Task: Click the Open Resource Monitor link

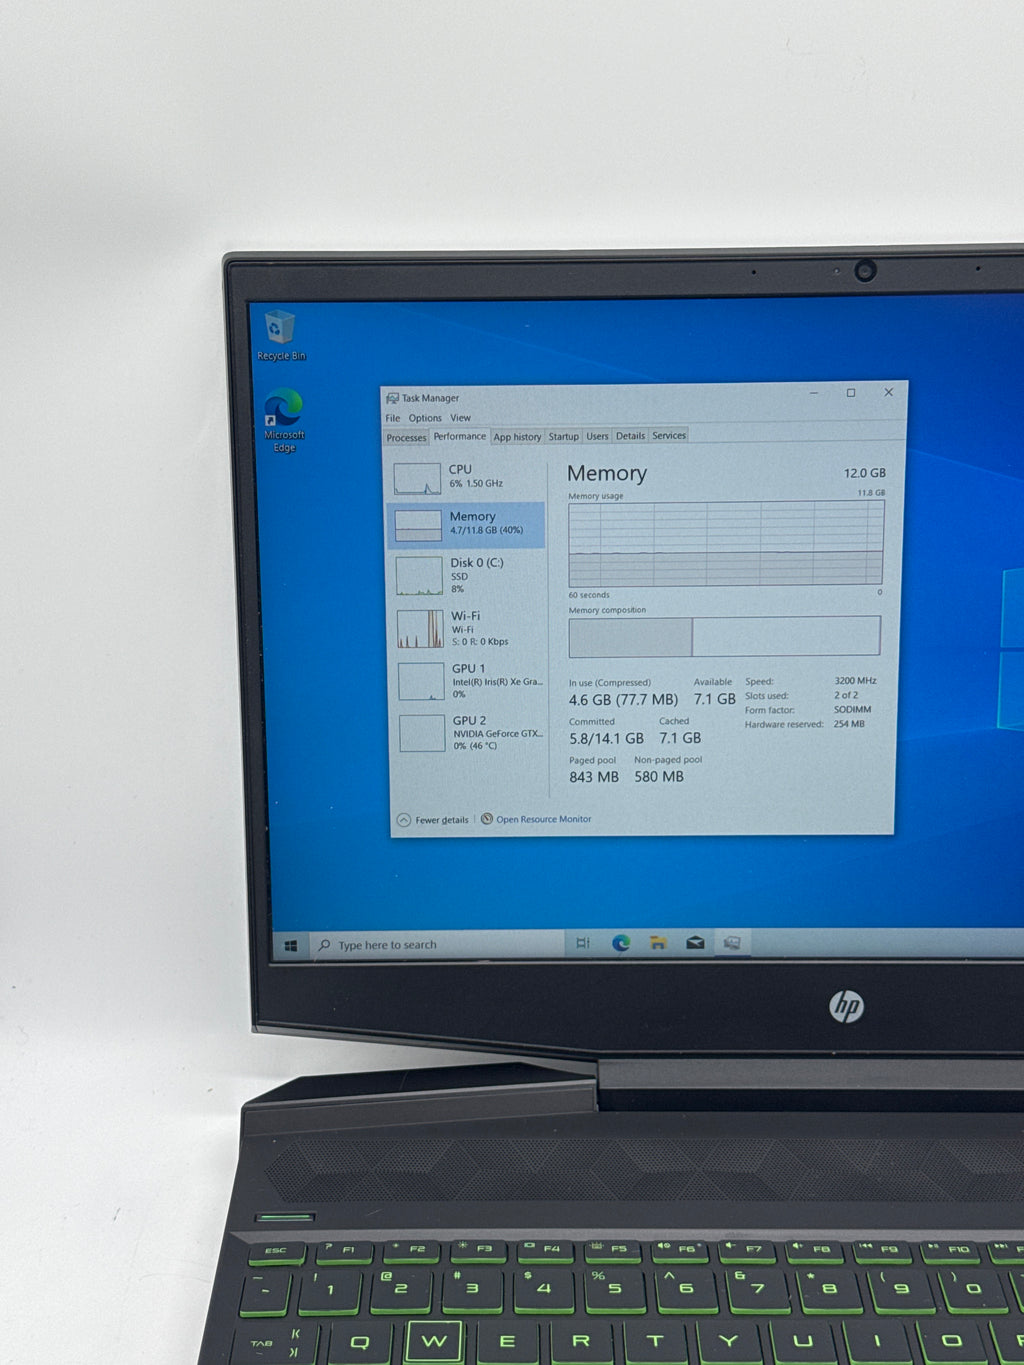Action: point(544,819)
